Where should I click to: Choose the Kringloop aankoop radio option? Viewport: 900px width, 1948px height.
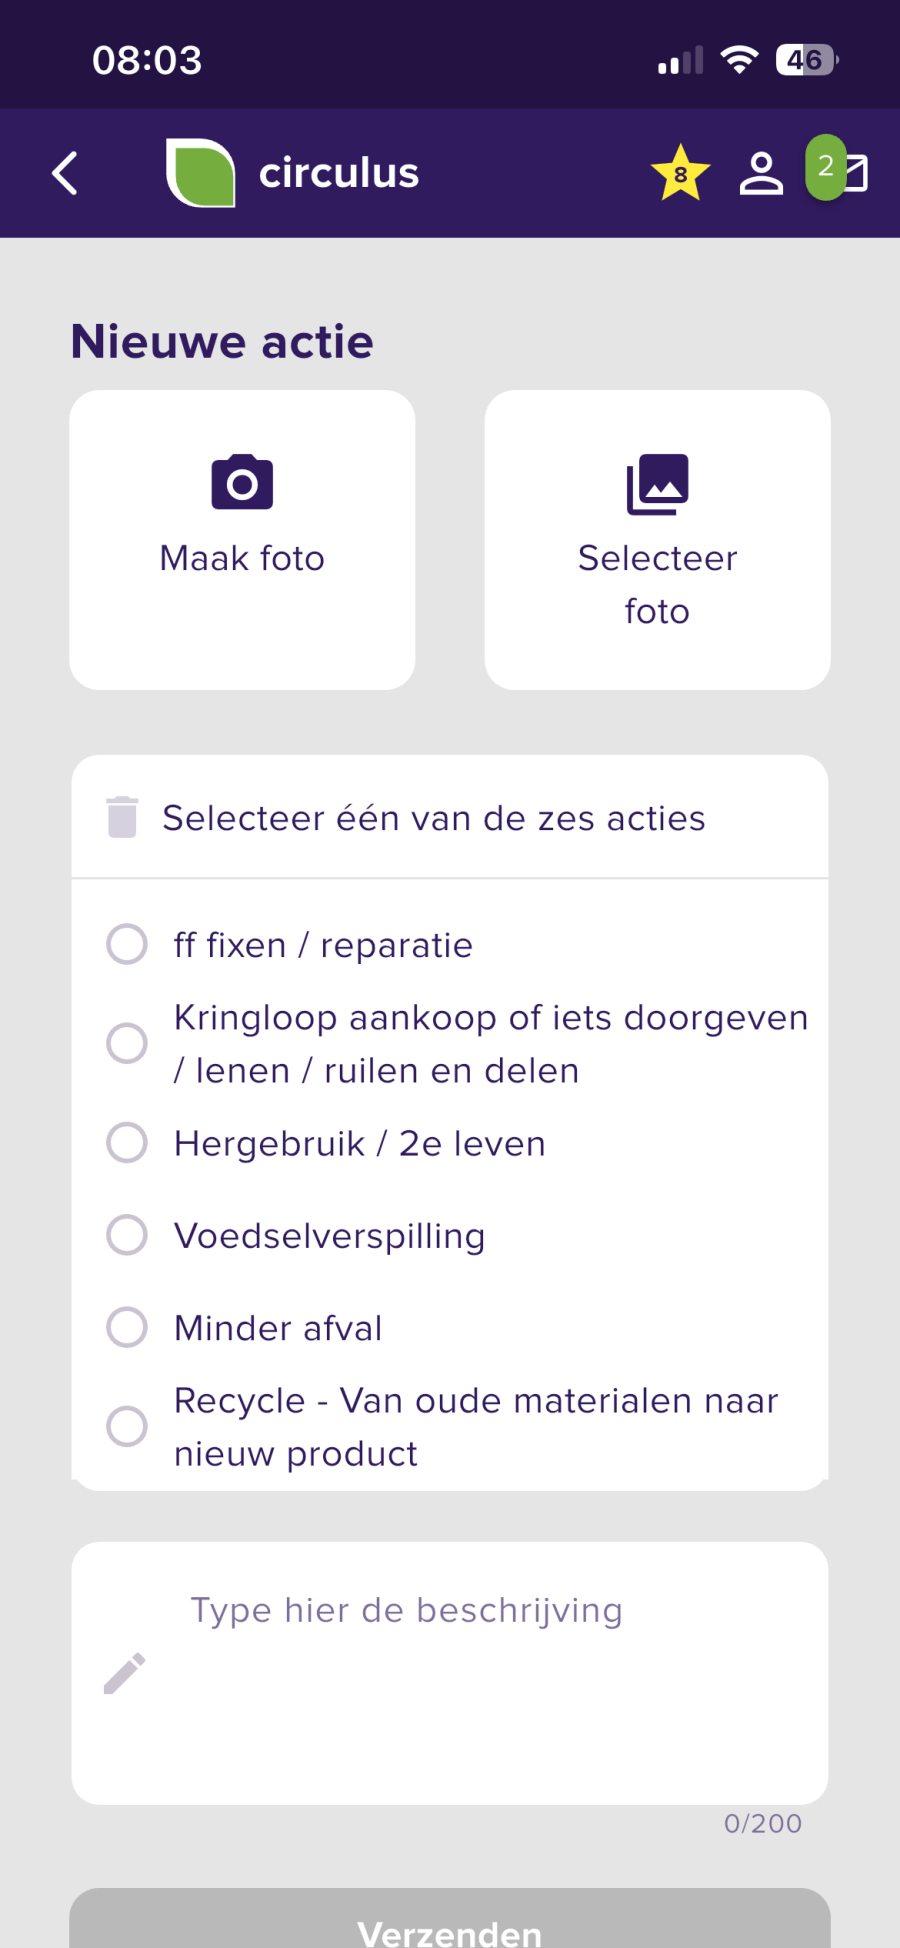[127, 1043]
